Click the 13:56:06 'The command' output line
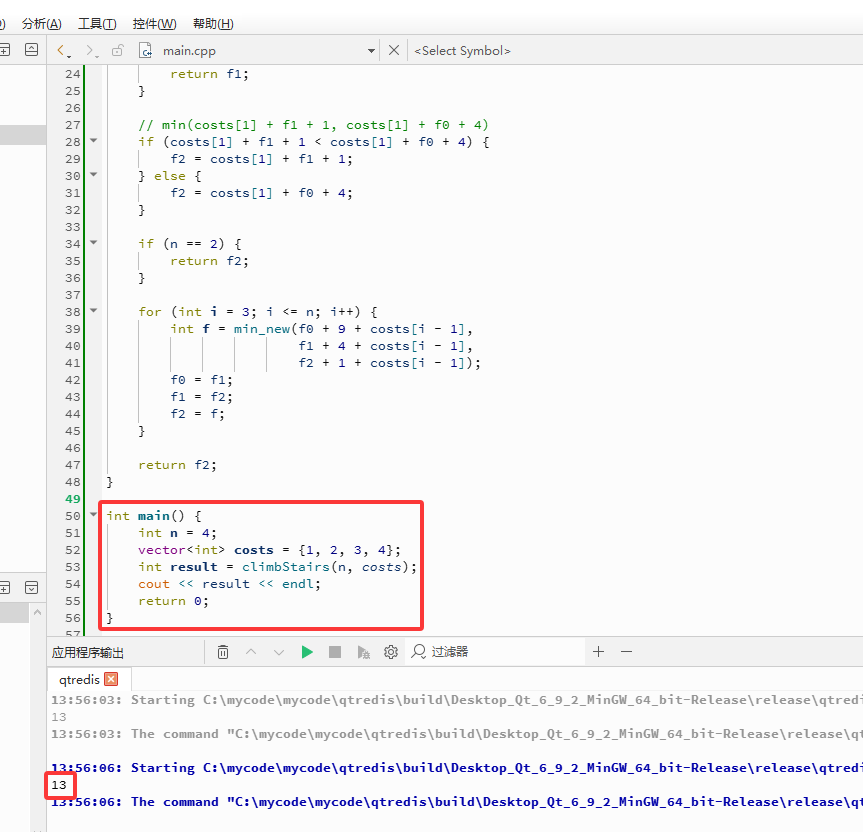This screenshot has height=832, width=863. 457,802
